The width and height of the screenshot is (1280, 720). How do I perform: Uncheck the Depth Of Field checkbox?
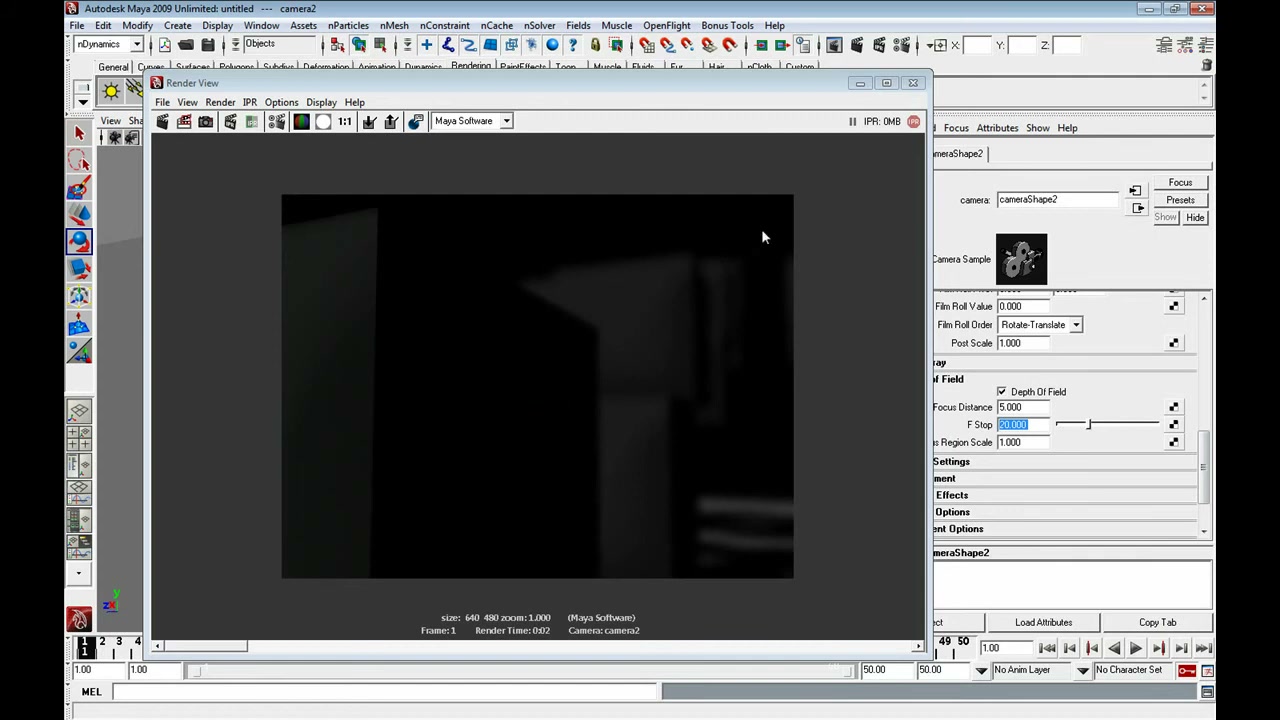click(1002, 392)
